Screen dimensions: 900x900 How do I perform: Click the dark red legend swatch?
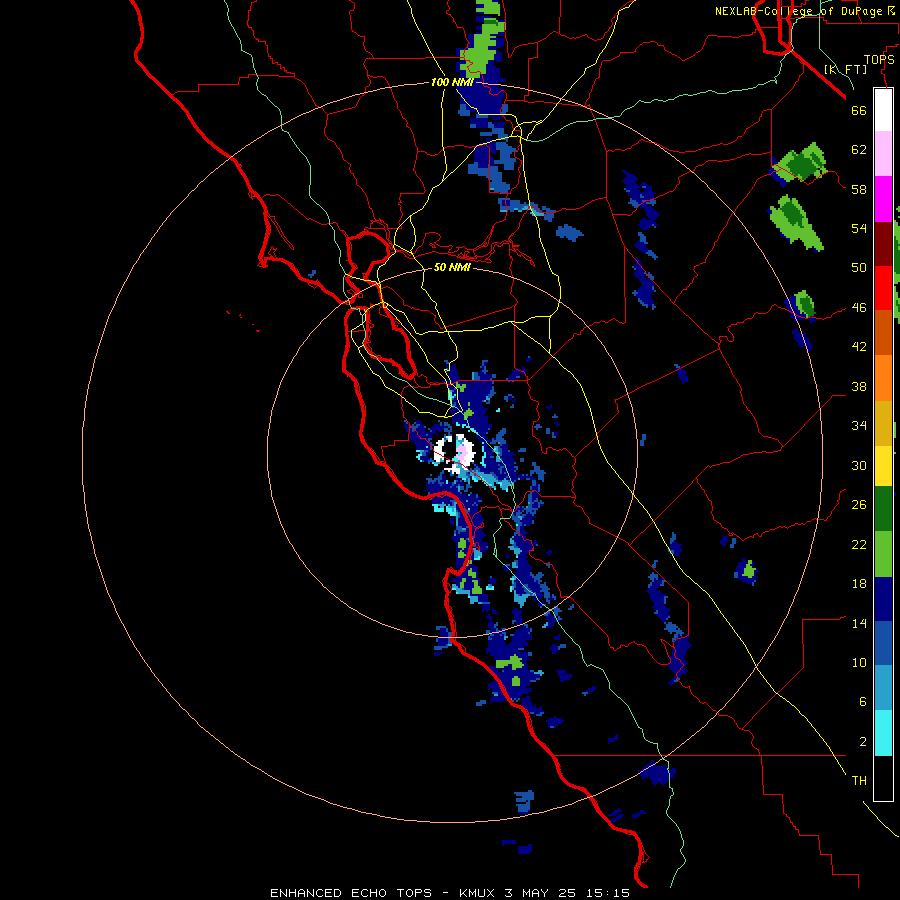pyautogui.click(x=883, y=244)
